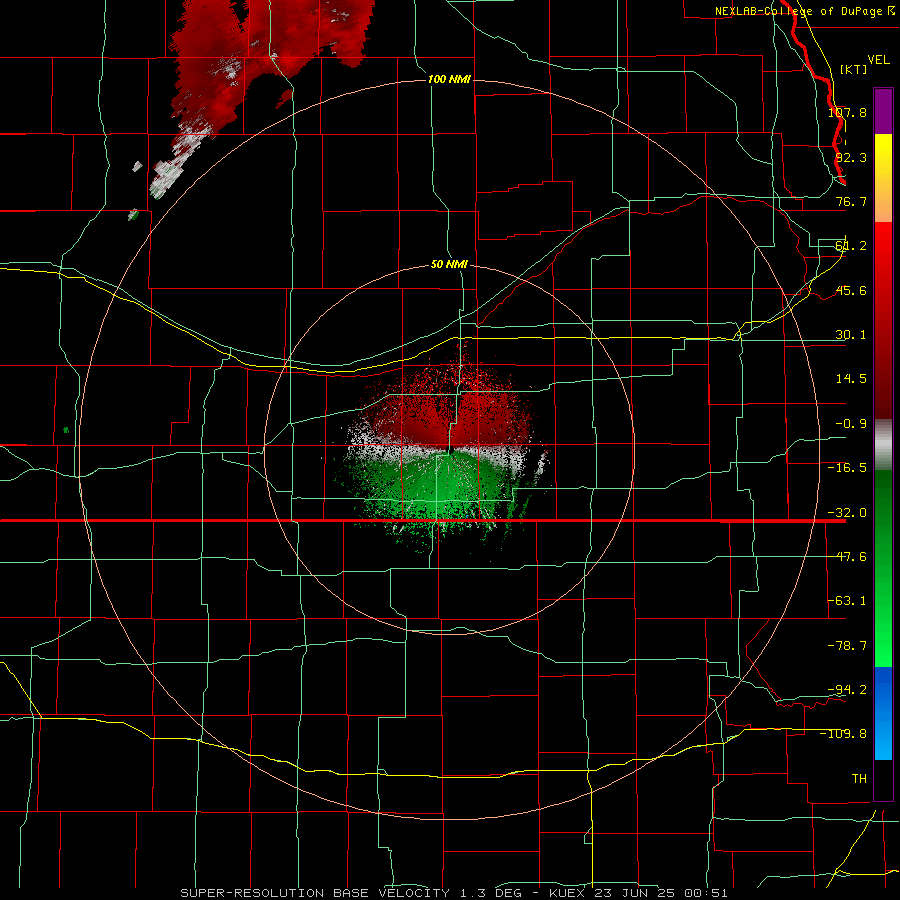Click the "VEL" legend title
Image resolution: width=900 pixels, height=900 pixels.
[878, 60]
